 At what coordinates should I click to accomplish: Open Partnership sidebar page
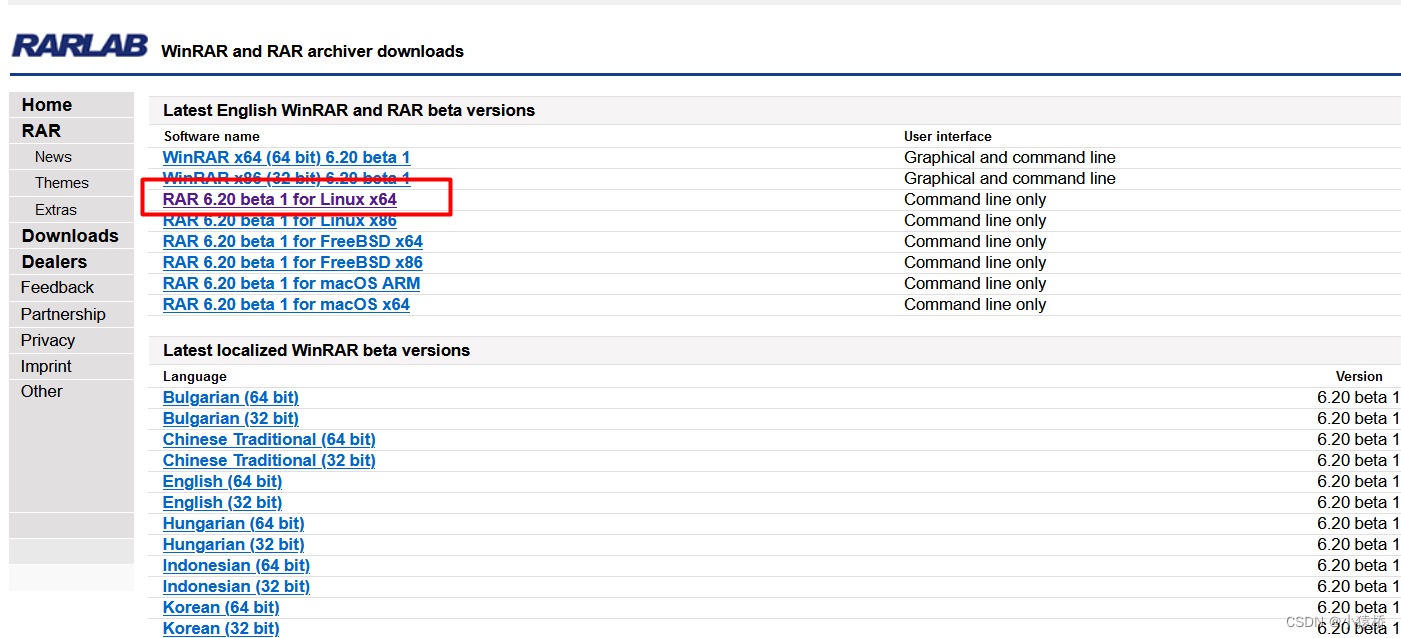63,314
